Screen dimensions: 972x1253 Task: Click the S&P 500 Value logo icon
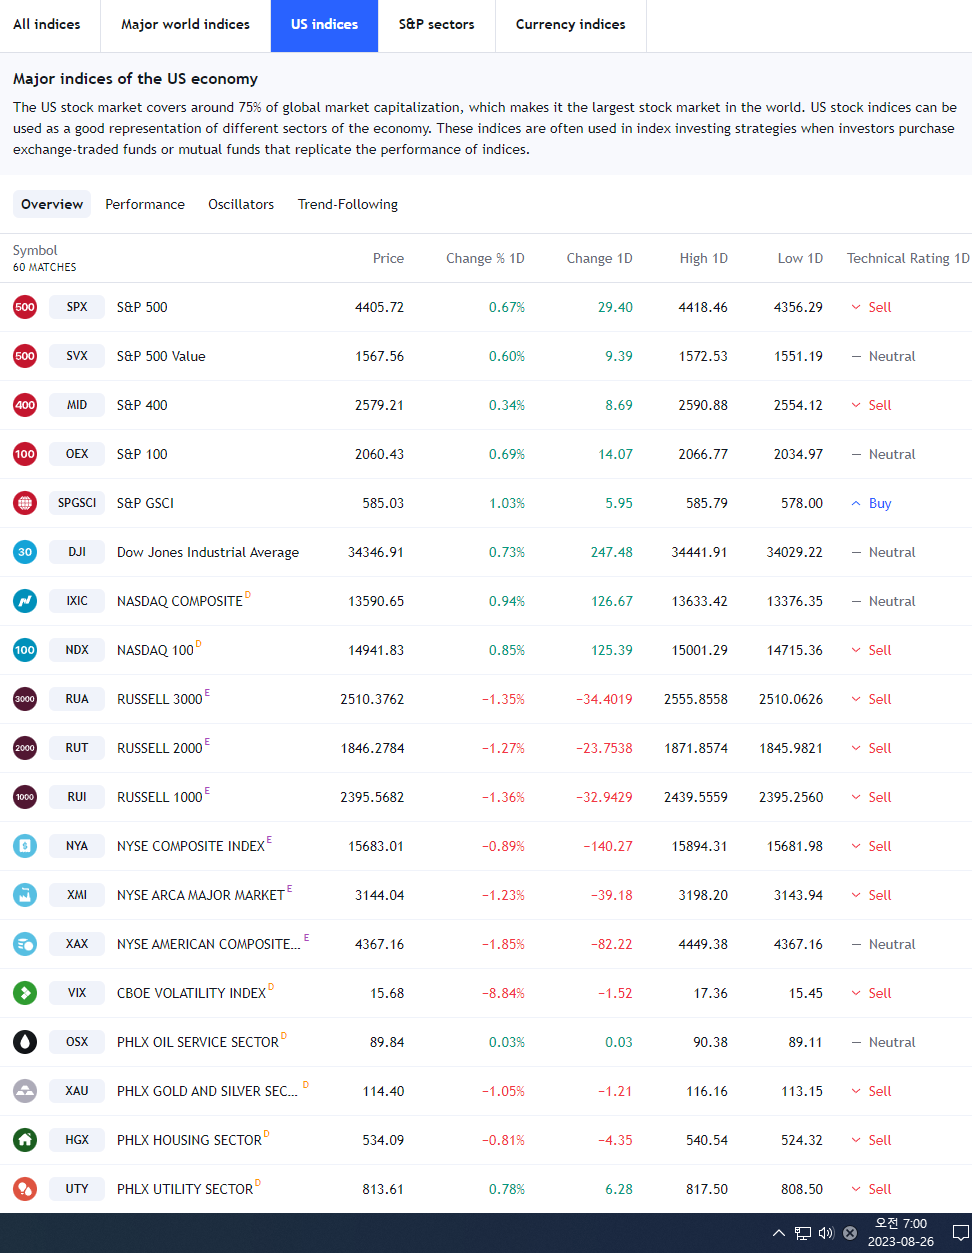pos(25,356)
